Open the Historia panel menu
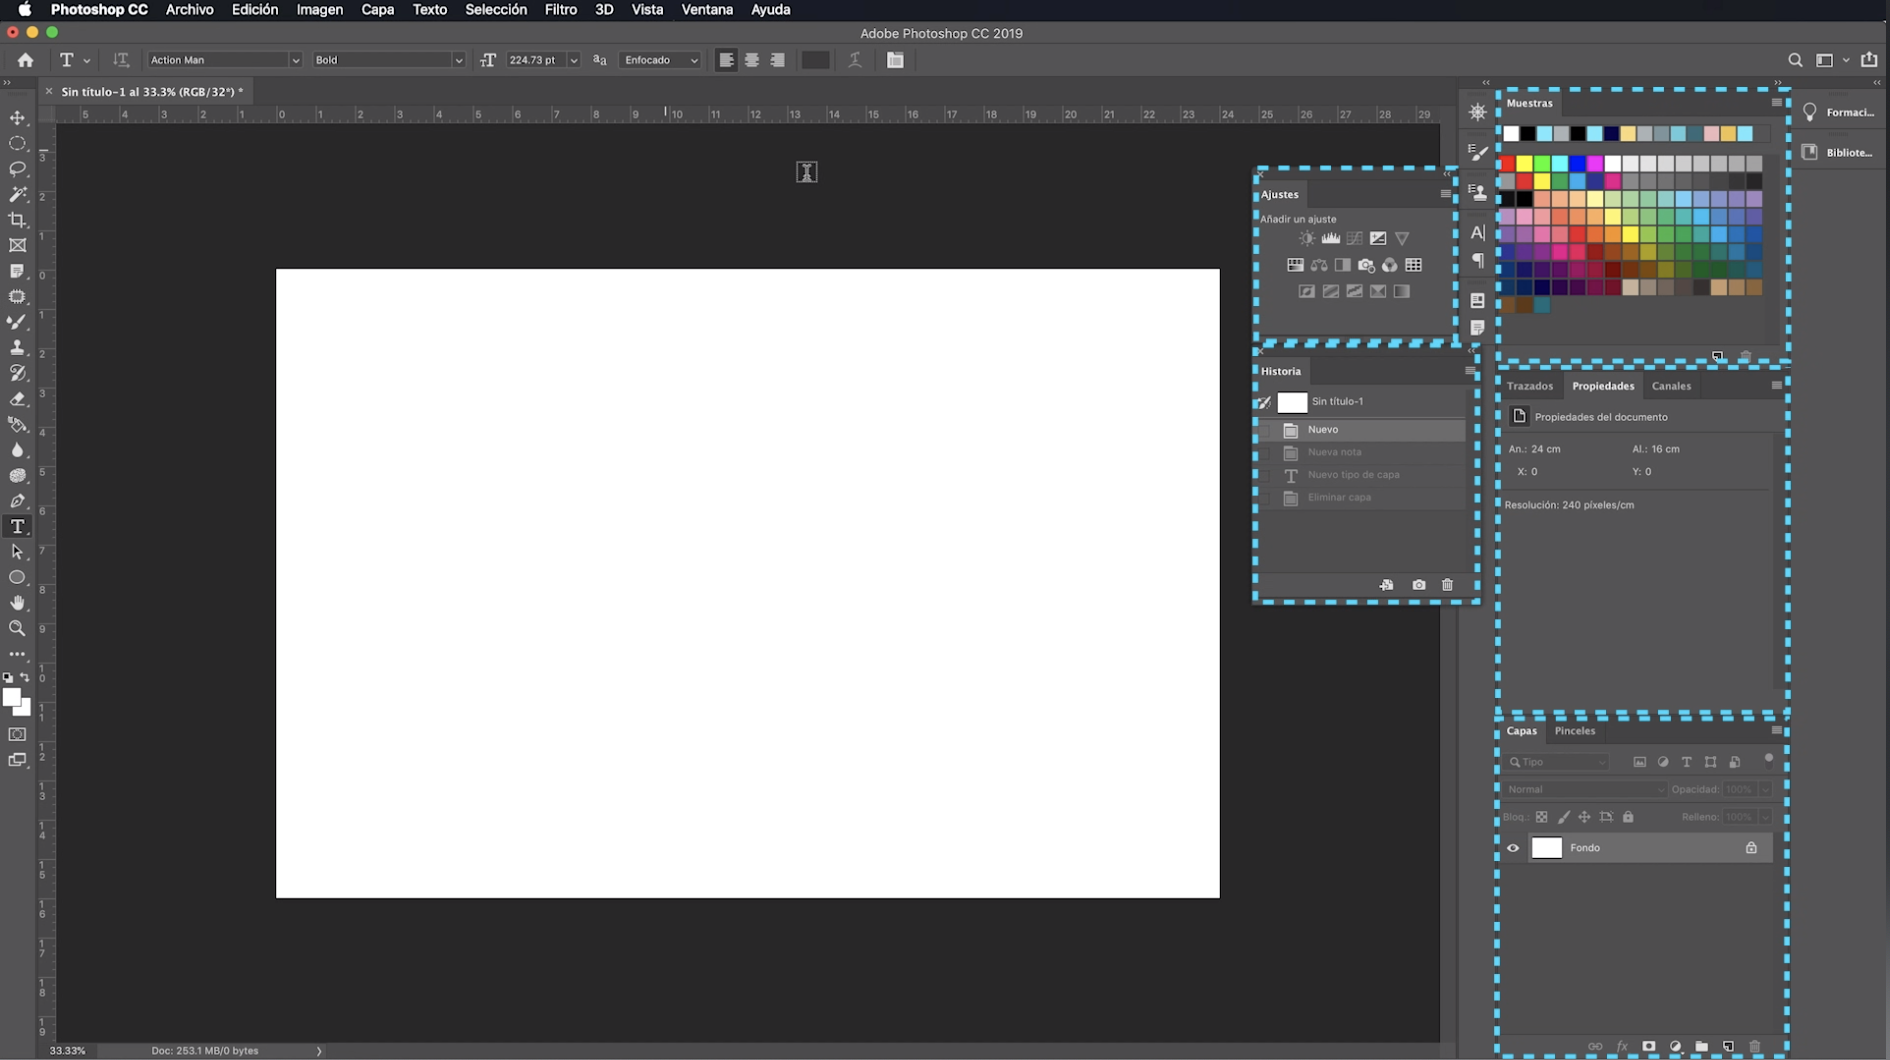 1470,371
